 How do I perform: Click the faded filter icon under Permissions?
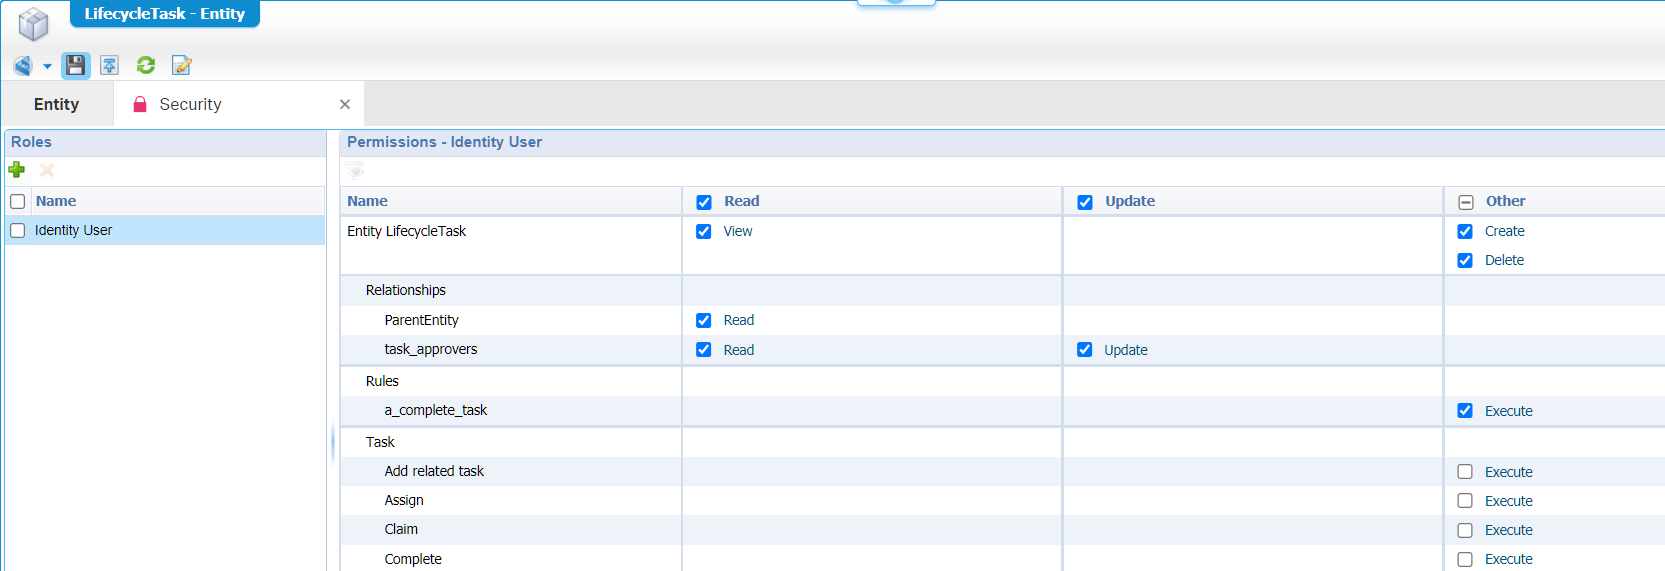click(356, 171)
